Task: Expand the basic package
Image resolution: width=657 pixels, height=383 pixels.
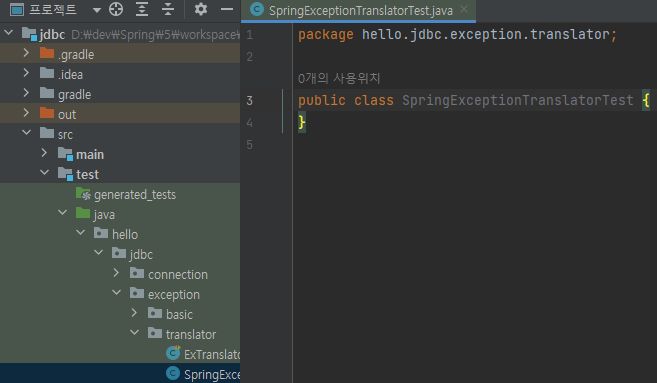Action: [x=134, y=313]
